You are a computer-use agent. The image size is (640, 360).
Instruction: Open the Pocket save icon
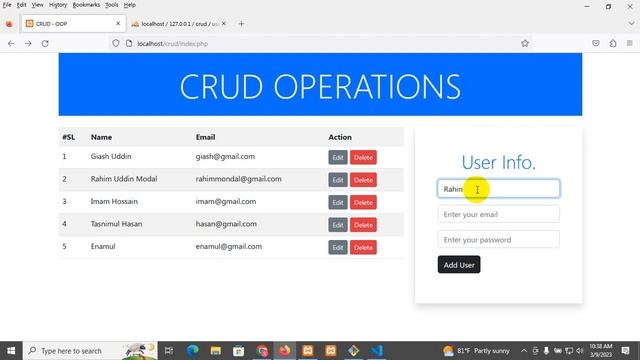point(596,43)
